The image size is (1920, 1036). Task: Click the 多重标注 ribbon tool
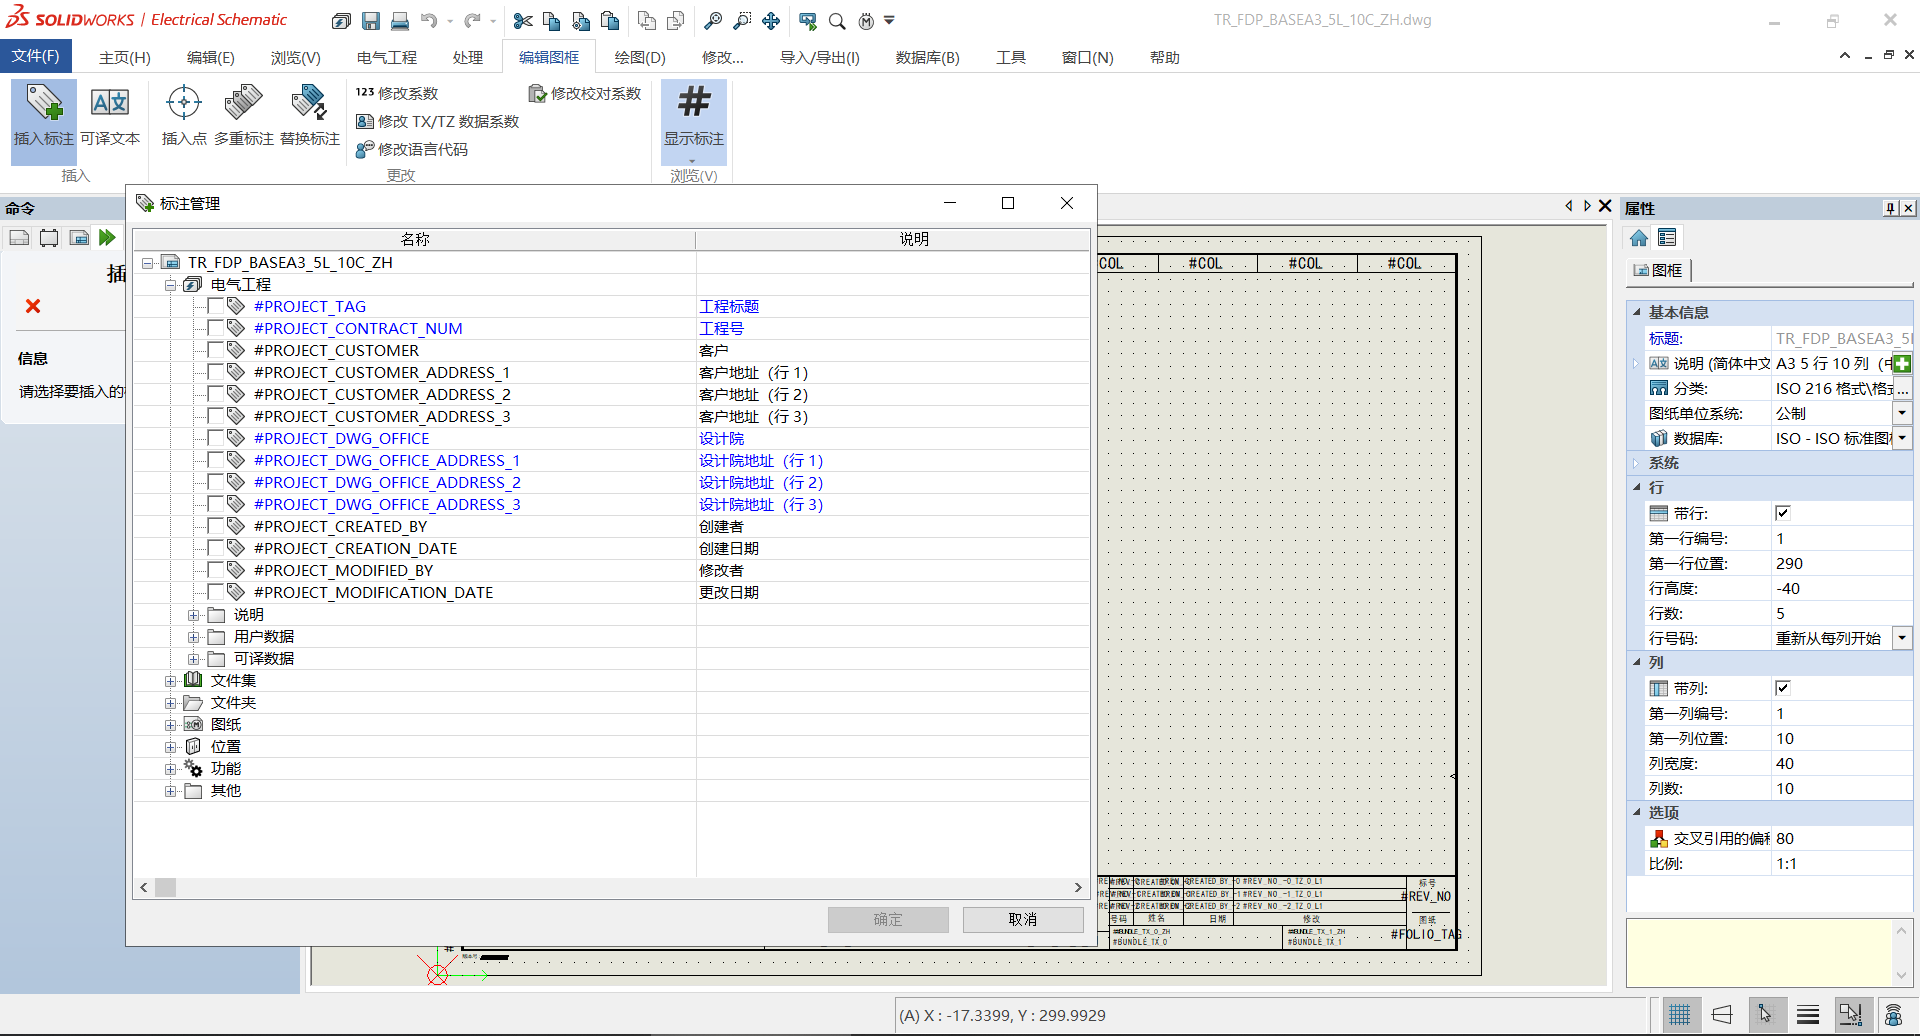click(244, 116)
